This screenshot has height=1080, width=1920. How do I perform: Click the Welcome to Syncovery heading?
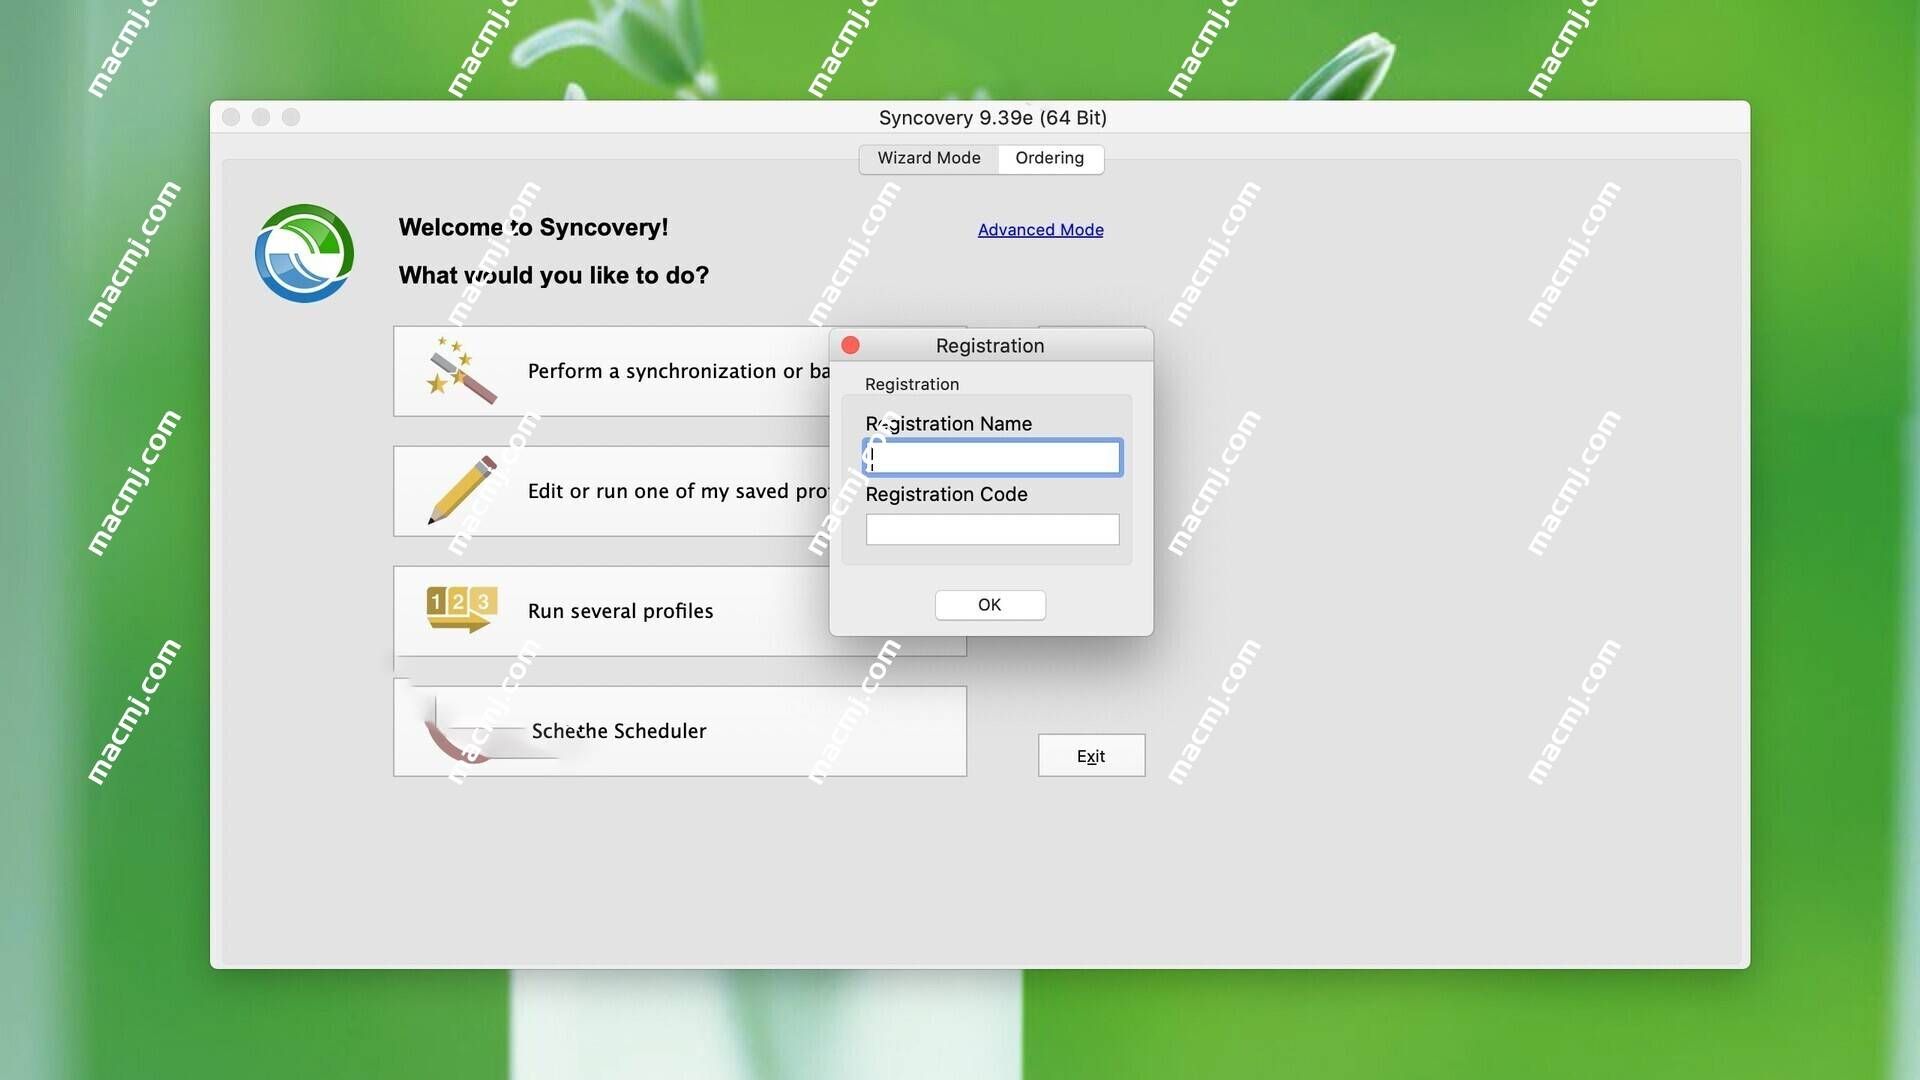pos(533,227)
